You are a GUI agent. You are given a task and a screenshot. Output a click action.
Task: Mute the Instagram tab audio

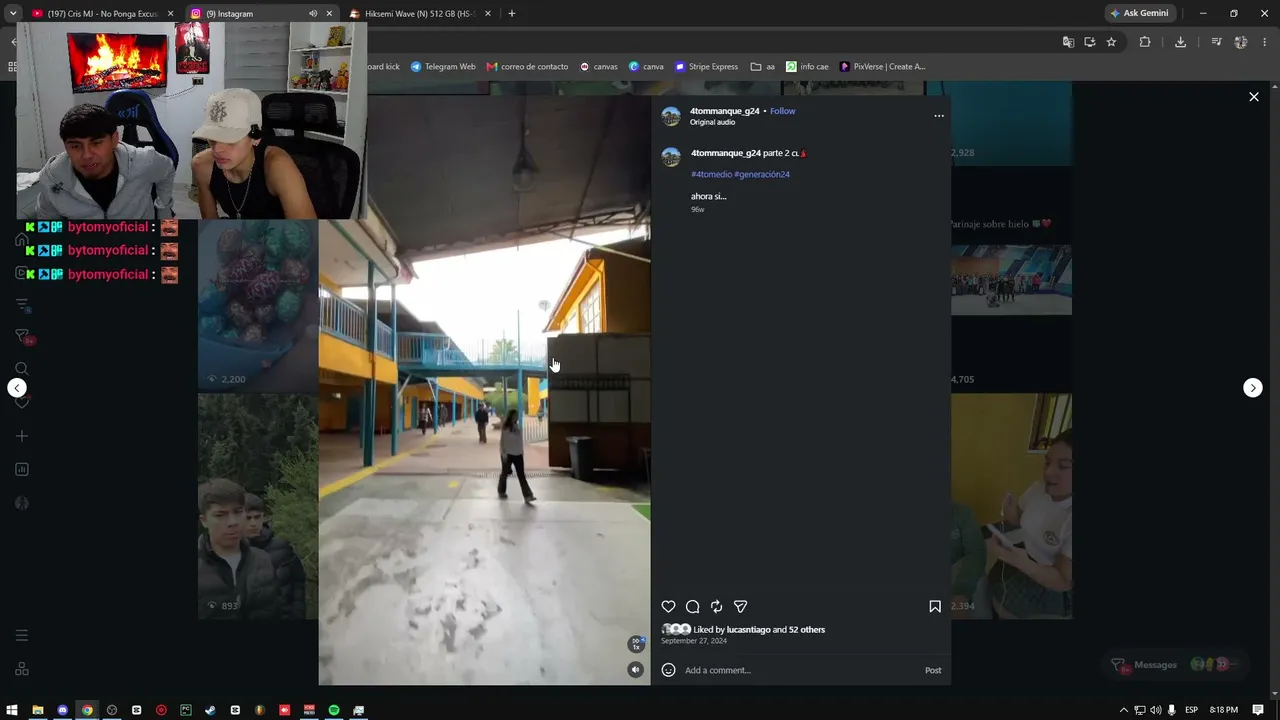[313, 14]
